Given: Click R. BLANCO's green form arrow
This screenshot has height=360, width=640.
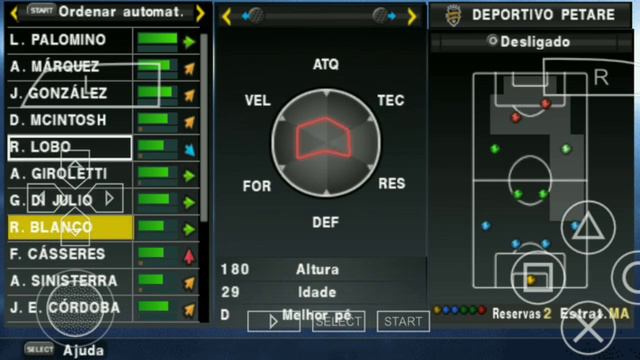Looking at the screenshot, I should [189, 229].
